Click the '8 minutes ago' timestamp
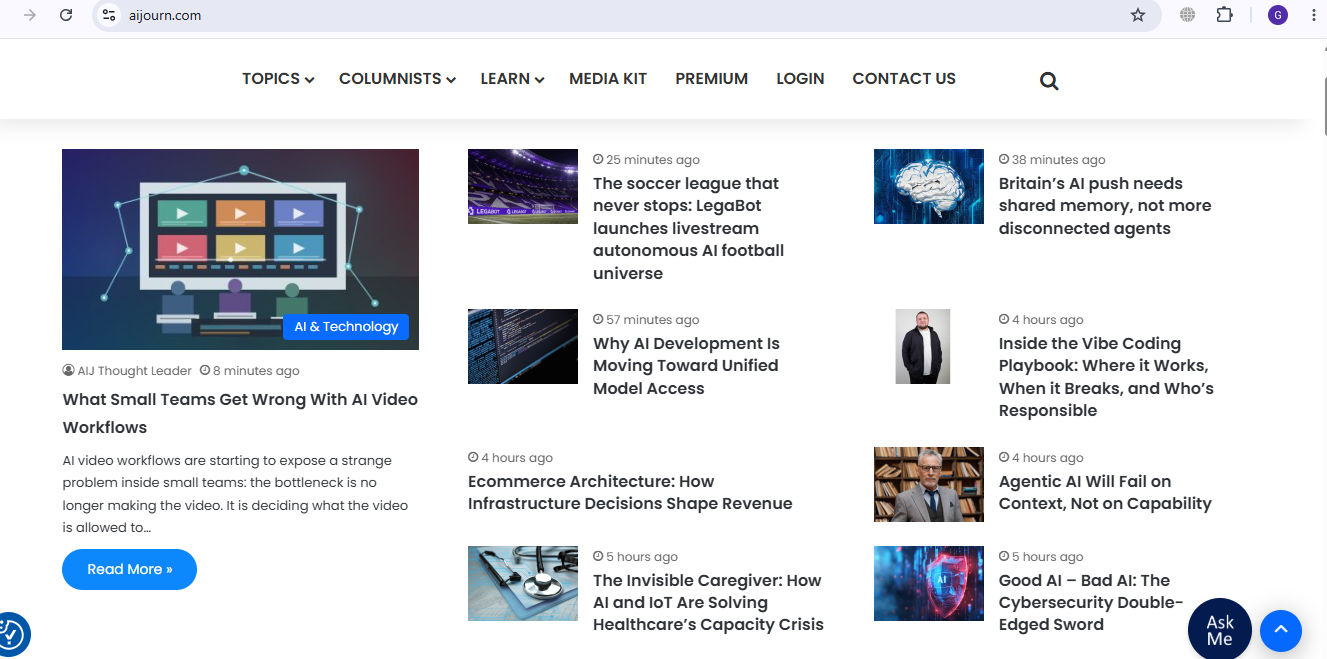The width and height of the screenshot is (1327, 659). (250, 371)
